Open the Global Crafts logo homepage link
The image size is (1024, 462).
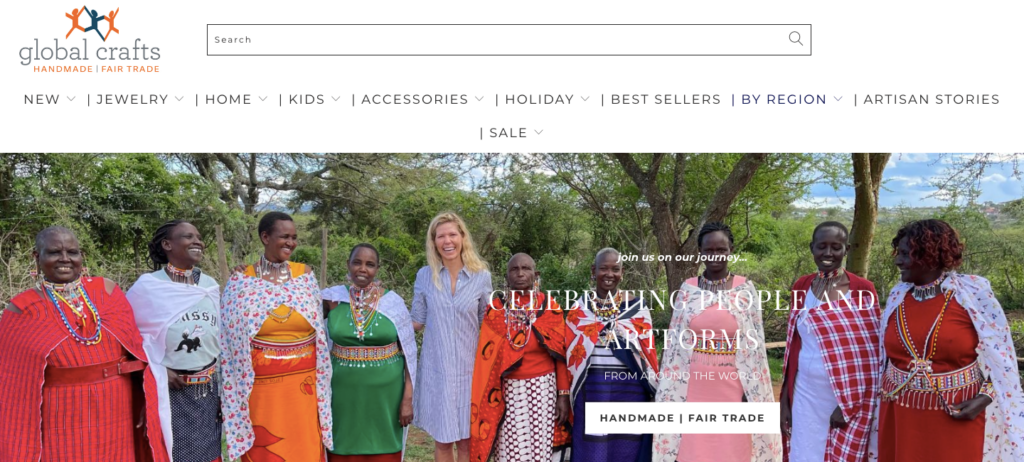[x=89, y=39]
